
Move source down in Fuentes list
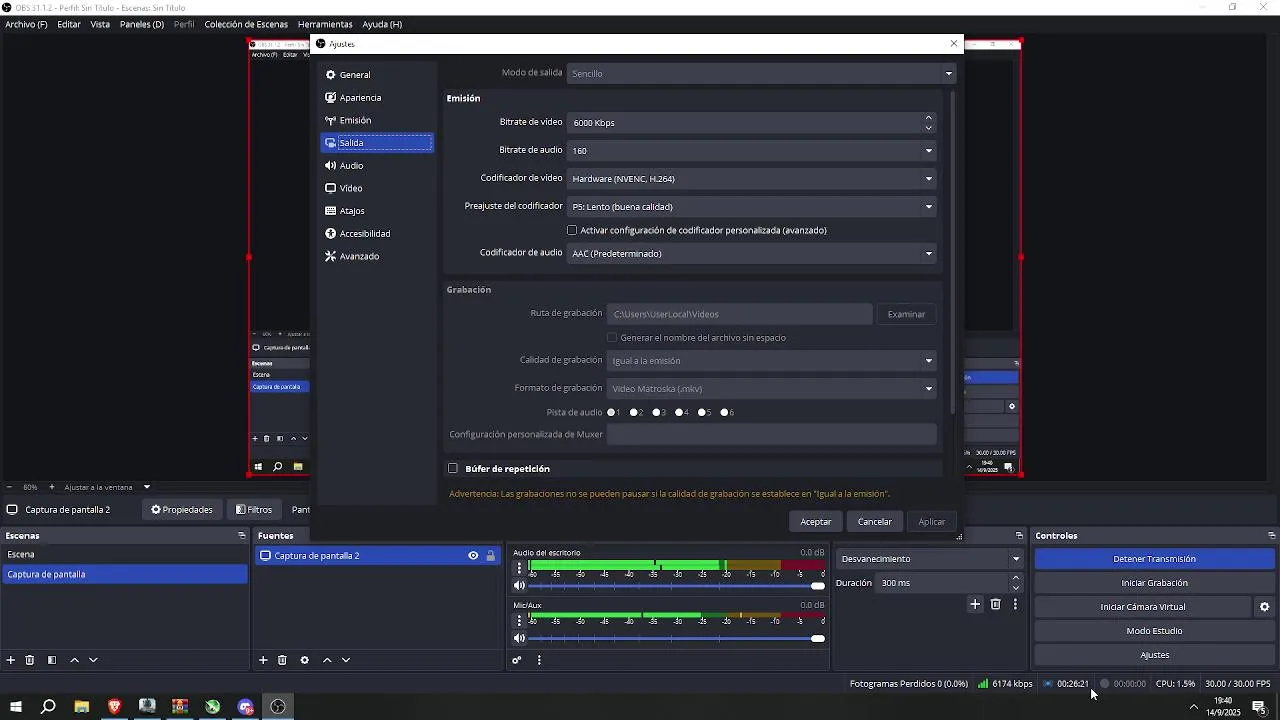click(346, 660)
